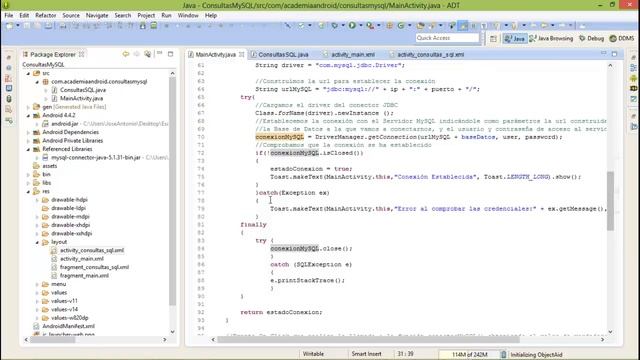Click the Package Explorer vertical scrollbar
This screenshot has width=640, height=360.
172,191
